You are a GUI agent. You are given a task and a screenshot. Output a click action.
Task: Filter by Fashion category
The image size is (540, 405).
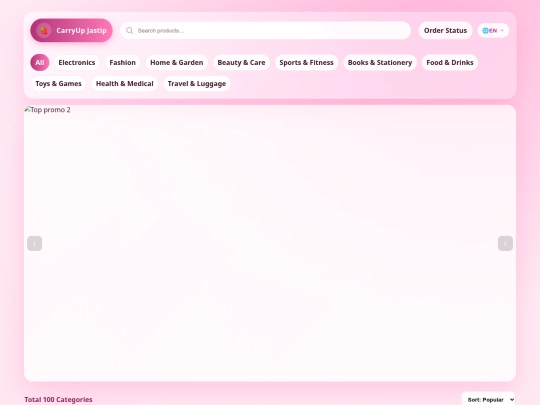pyautogui.click(x=123, y=62)
